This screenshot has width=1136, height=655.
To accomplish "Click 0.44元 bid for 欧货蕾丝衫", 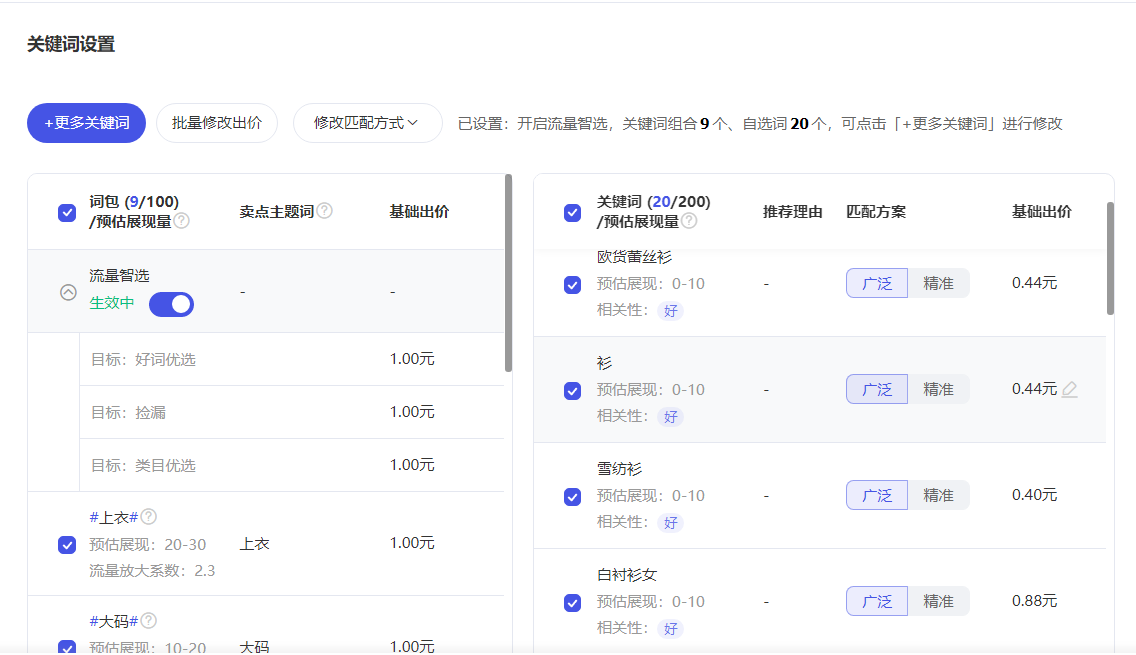I will 1034,283.
